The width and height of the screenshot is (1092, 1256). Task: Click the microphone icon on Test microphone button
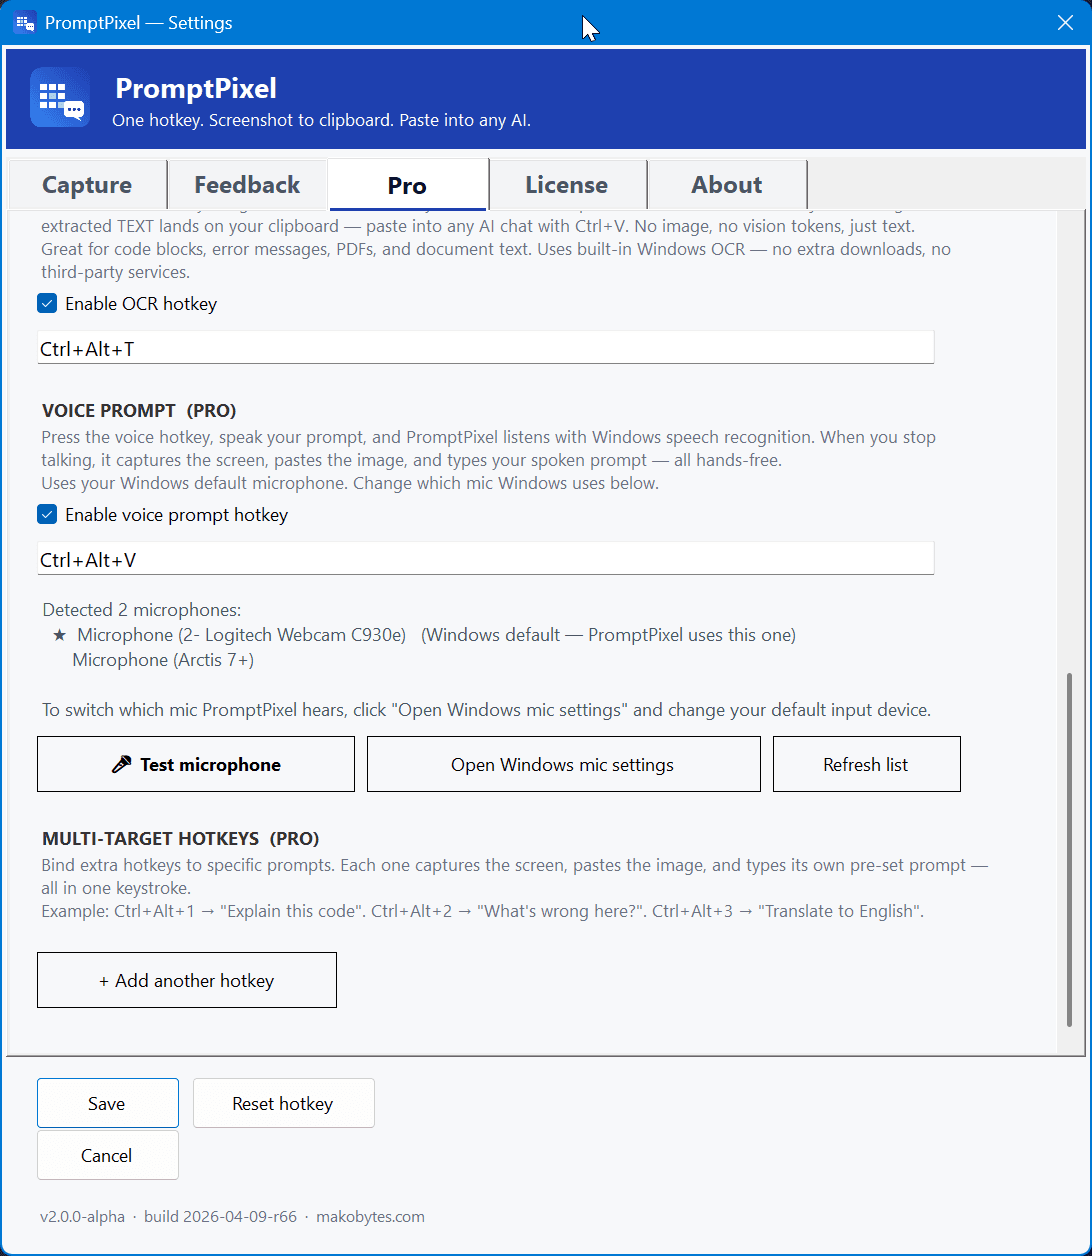coord(120,763)
